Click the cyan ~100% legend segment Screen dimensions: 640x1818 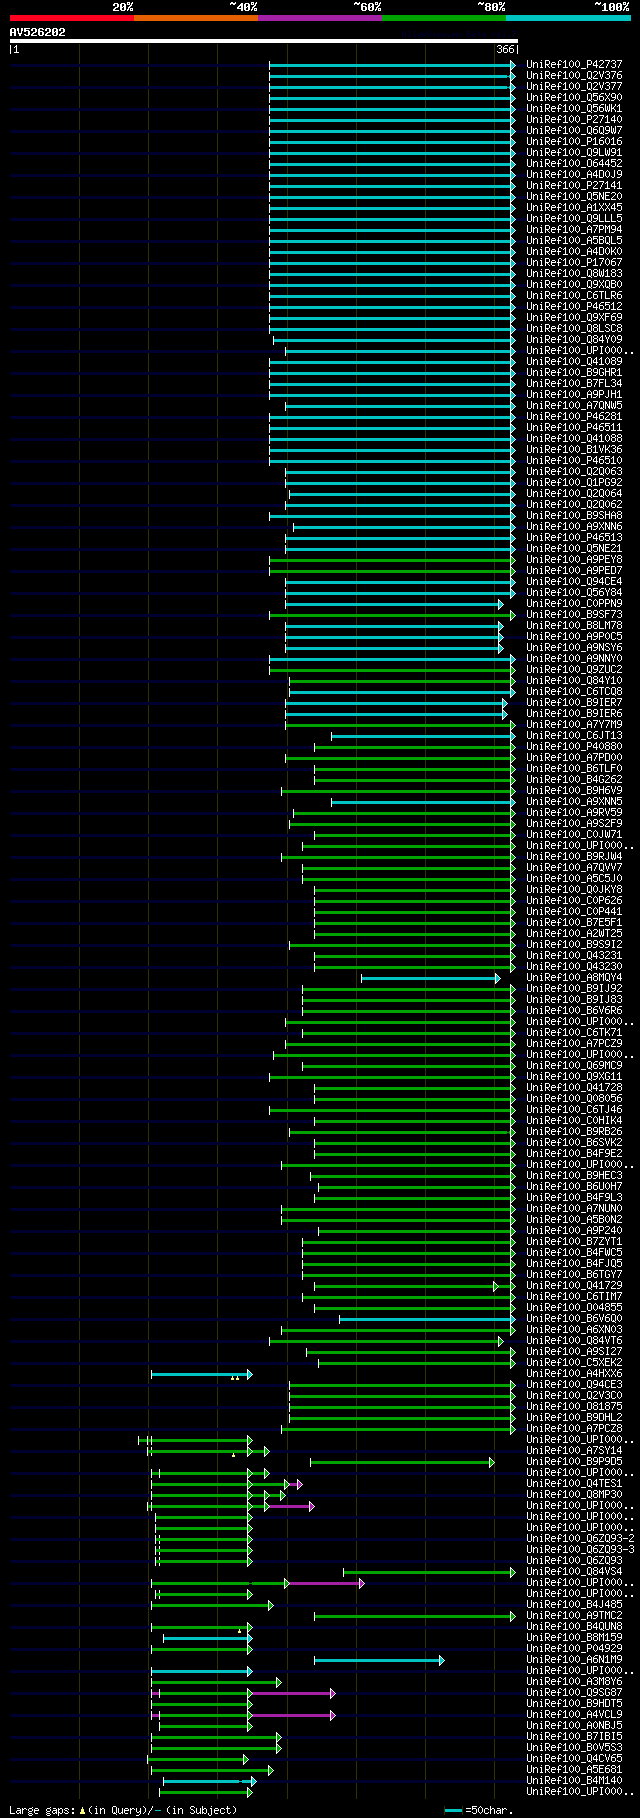(x=568, y=17)
